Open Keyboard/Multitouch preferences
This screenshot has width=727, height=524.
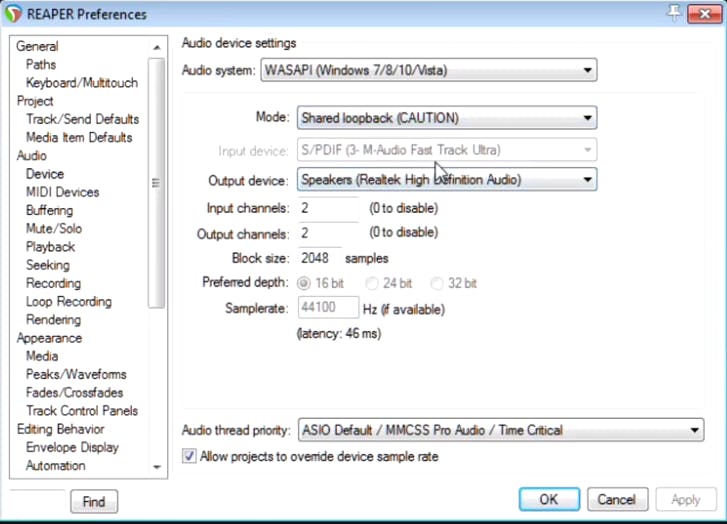coord(82,83)
